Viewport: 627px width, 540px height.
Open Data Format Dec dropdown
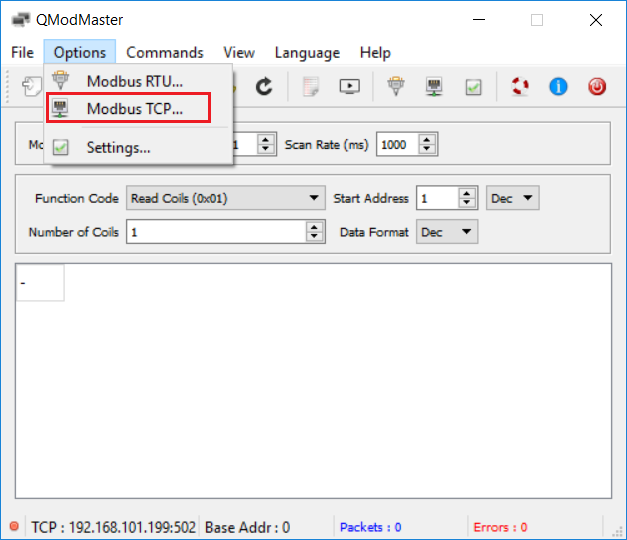tap(447, 232)
